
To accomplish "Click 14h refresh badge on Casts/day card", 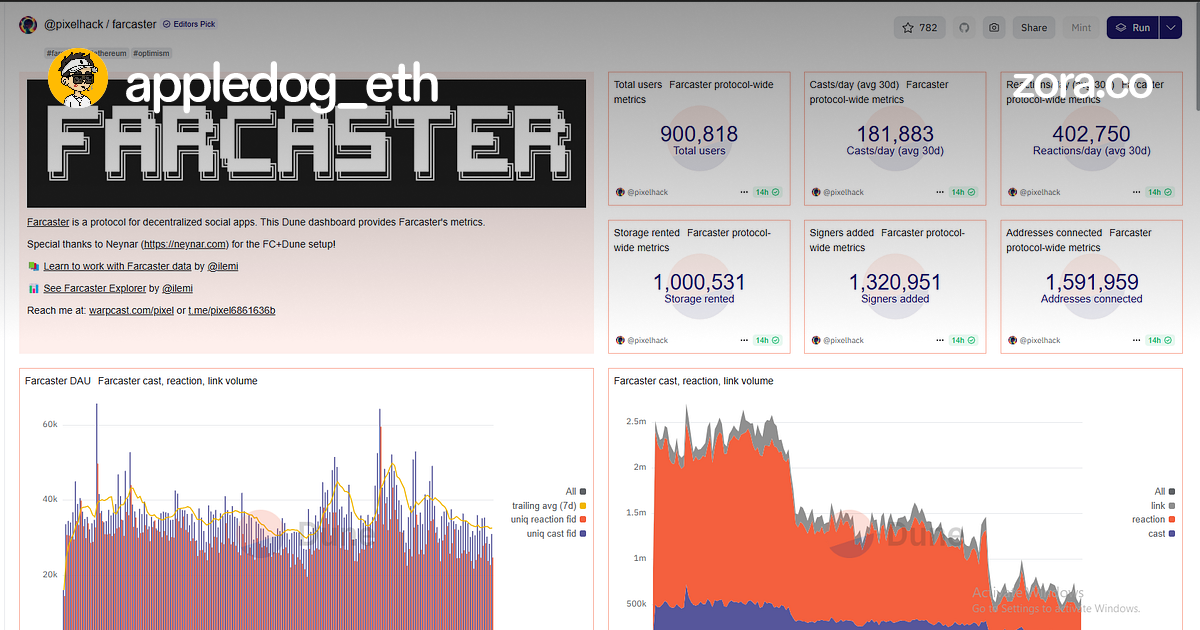I will pyautogui.click(x=964, y=192).
